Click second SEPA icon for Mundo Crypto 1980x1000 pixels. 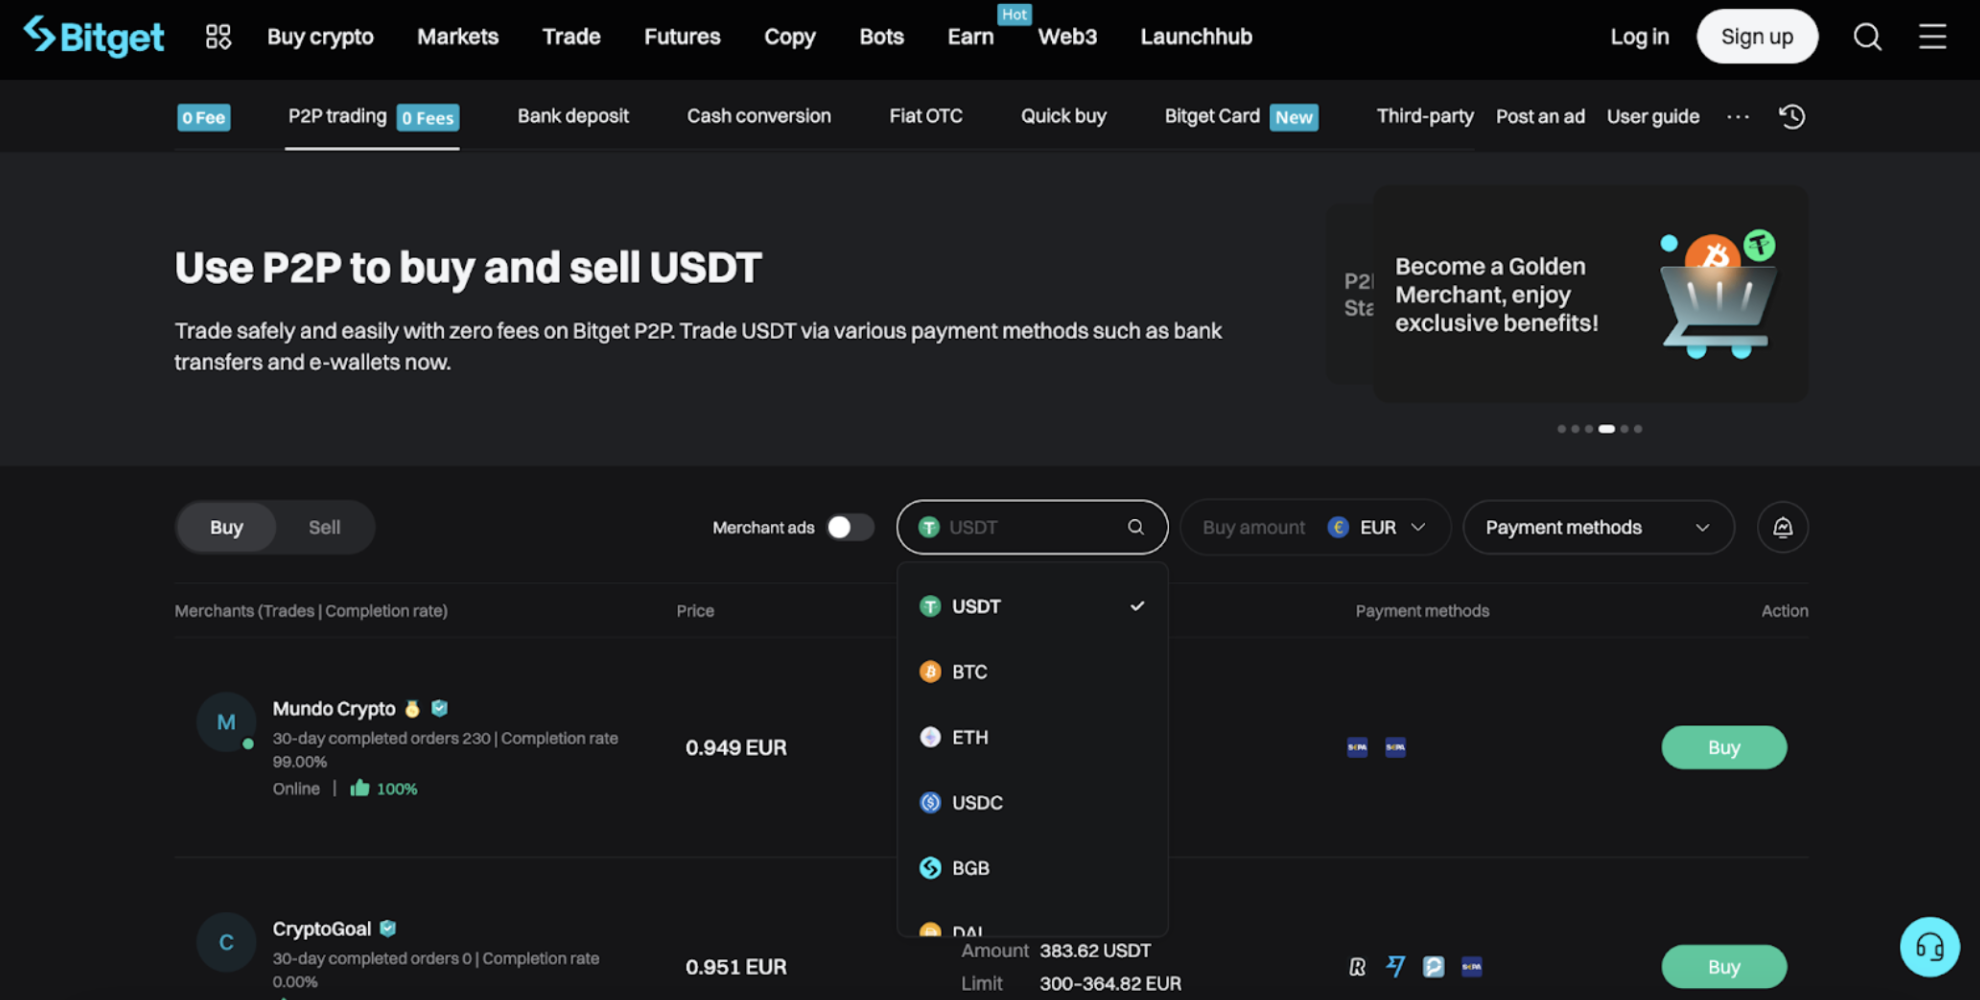pyautogui.click(x=1395, y=747)
